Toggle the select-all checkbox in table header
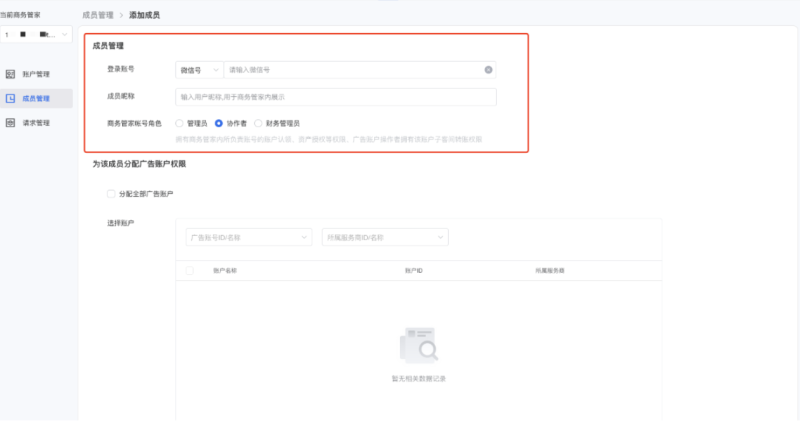This screenshot has height=425, width=800. coord(190,270)
